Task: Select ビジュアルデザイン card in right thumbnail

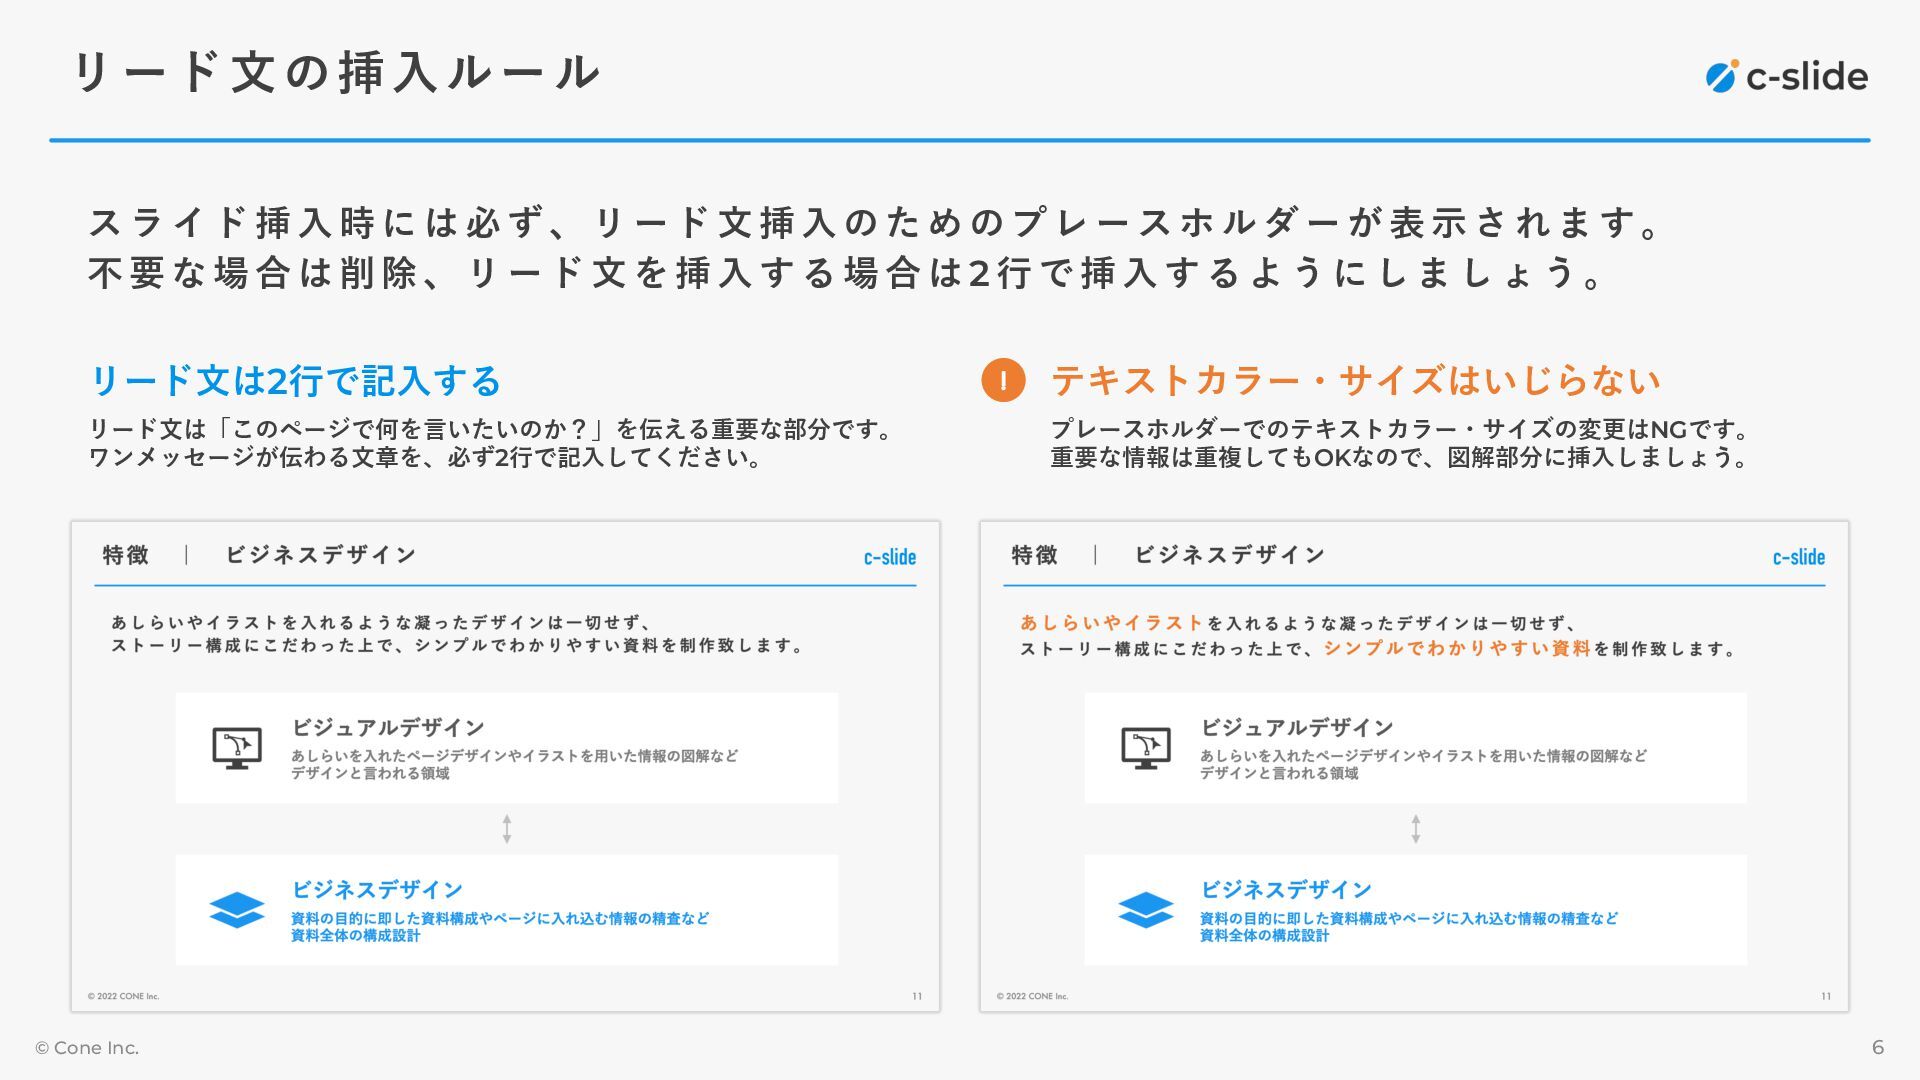Action: 1416,748
